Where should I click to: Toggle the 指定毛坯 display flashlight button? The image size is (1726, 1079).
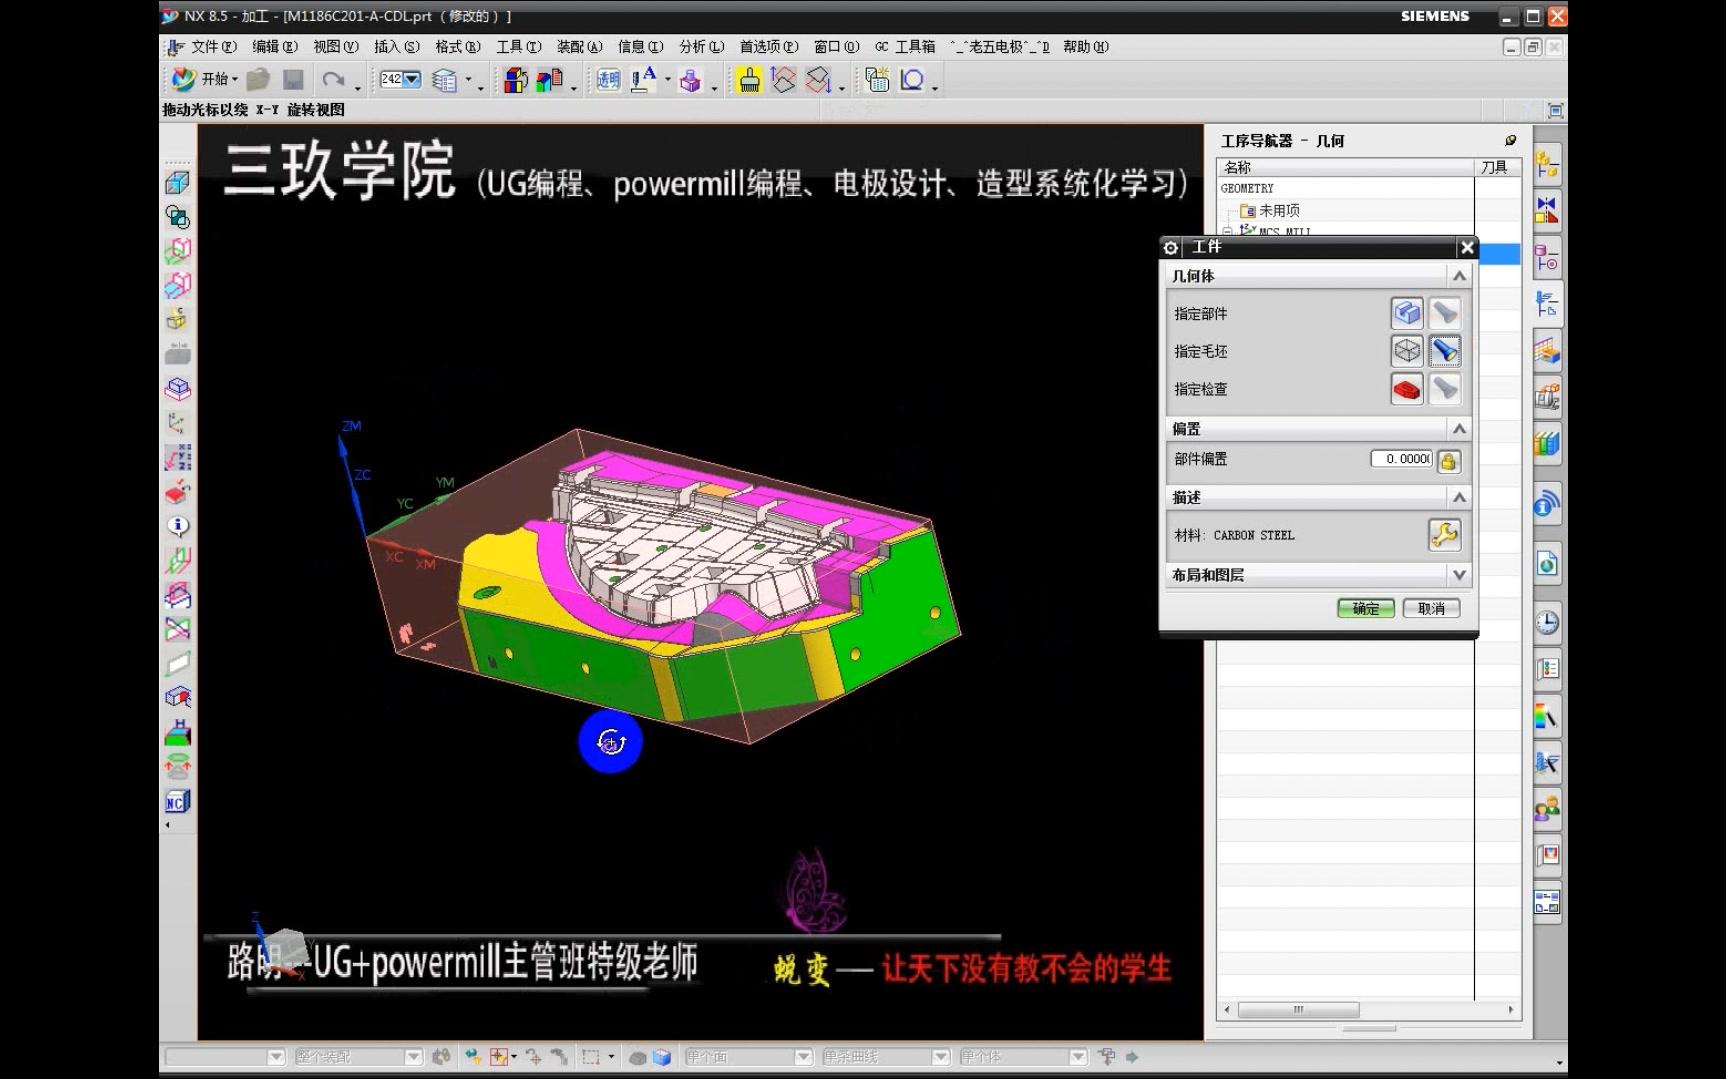[x=1446, y=350]
